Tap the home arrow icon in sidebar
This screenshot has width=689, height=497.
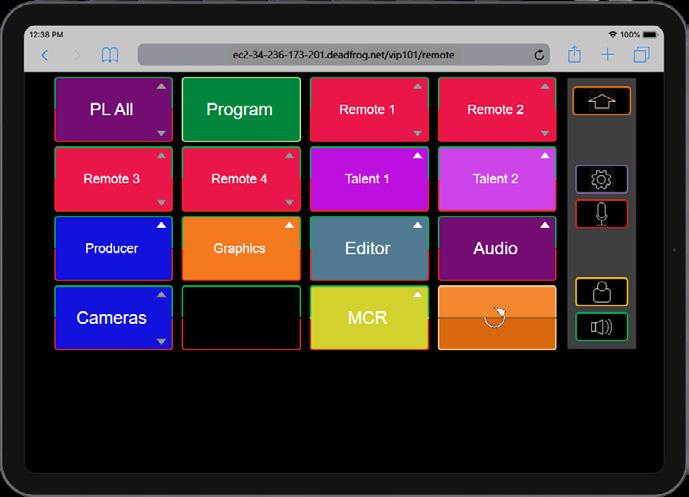click(x=602, y=101)
